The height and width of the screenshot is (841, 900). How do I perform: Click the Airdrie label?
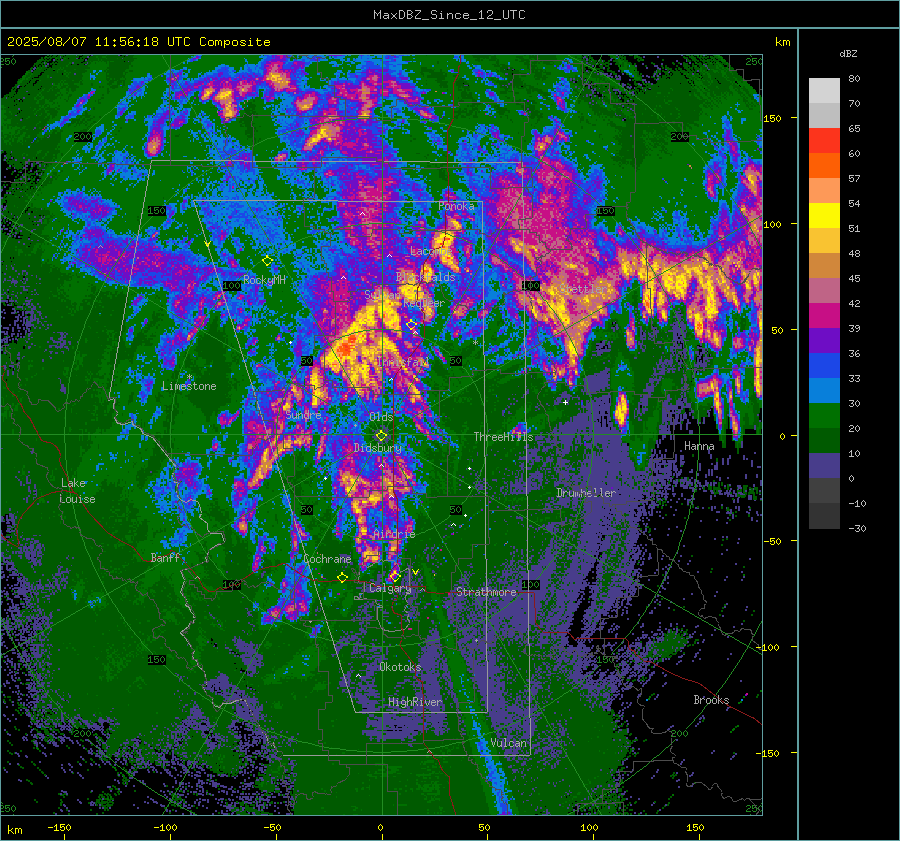pos(394,534)
